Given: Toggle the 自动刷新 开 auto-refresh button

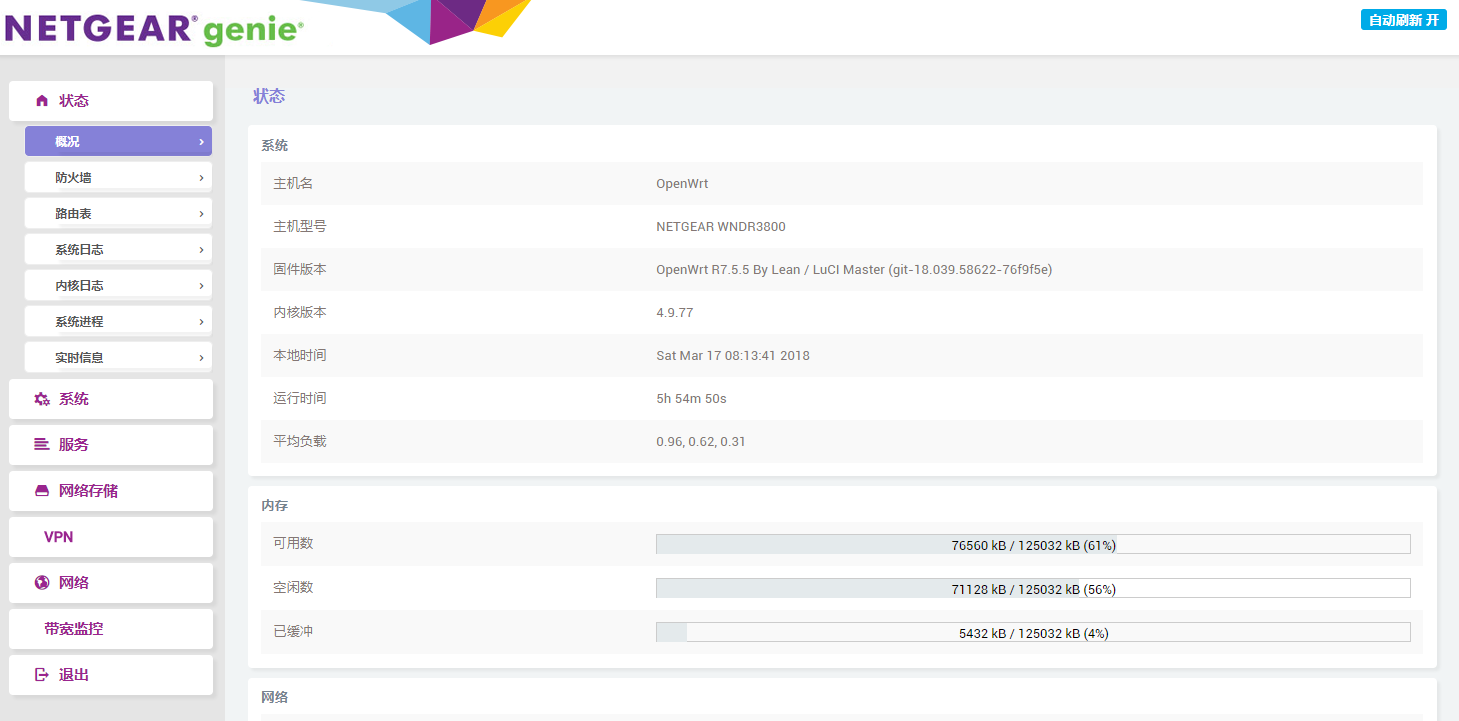Looking at the screenshot, I should (1403, 20).
